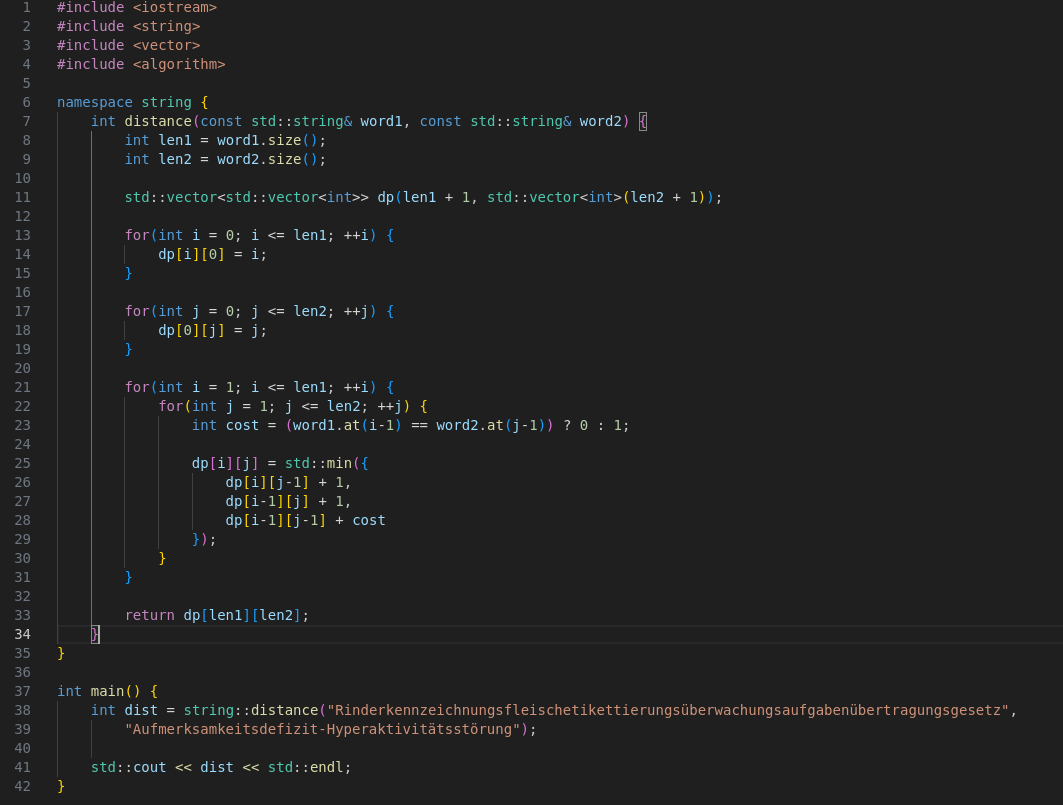The height and width of the screenshot is (805, 1063).
Task: Click the "#include <vector>" line
Action: [129, 45]
